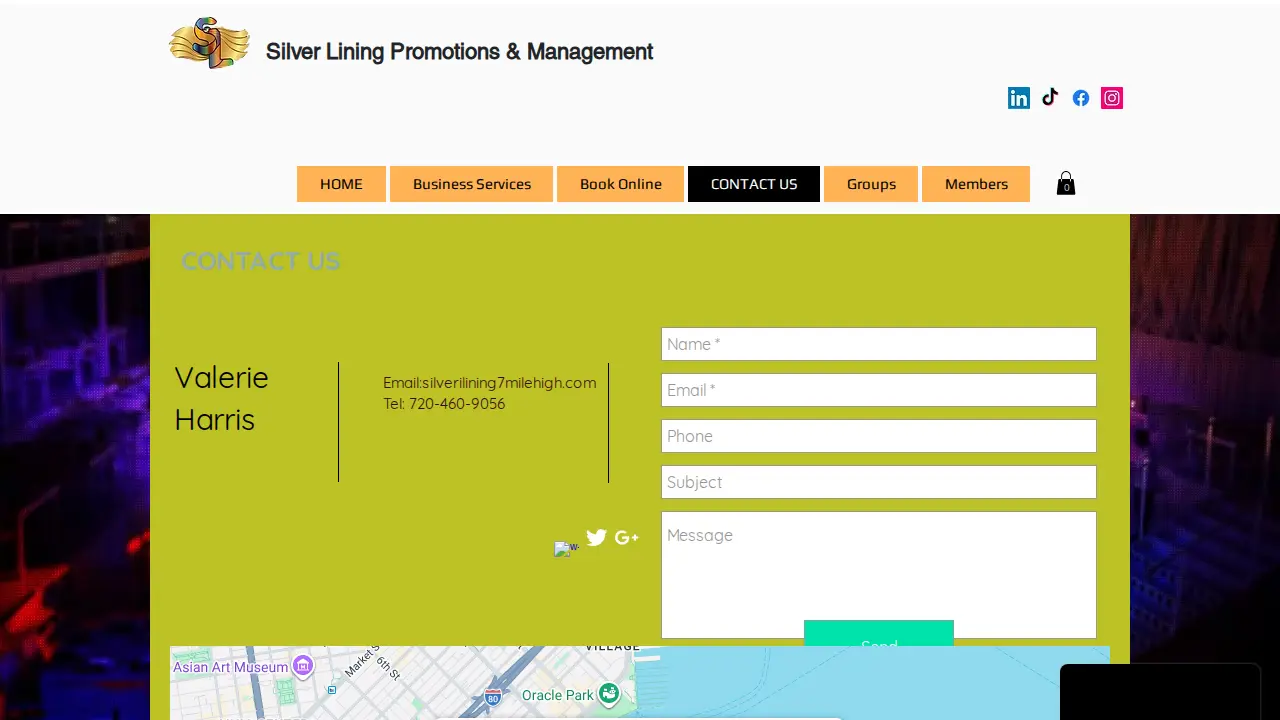Open the Facebook social icon
Viewport: 1280px width, 720px height.
click(x=1081, y=98)
